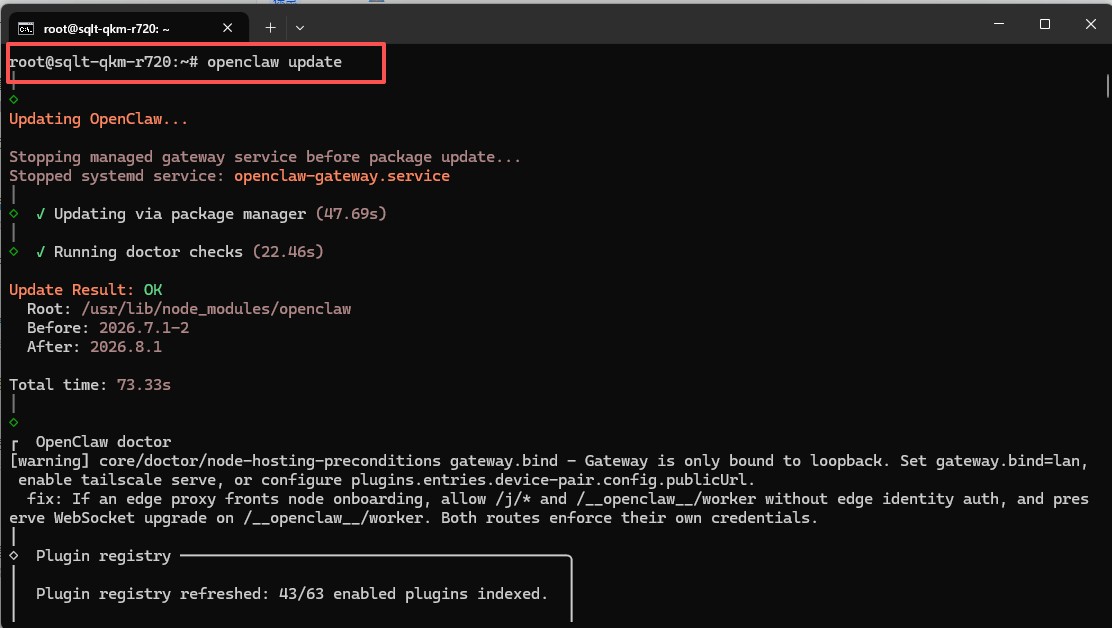Click the terminal icon in the tab
The height and width of the screenshot is (628, 1112).
pyautogui.click(x=26, y=28)
